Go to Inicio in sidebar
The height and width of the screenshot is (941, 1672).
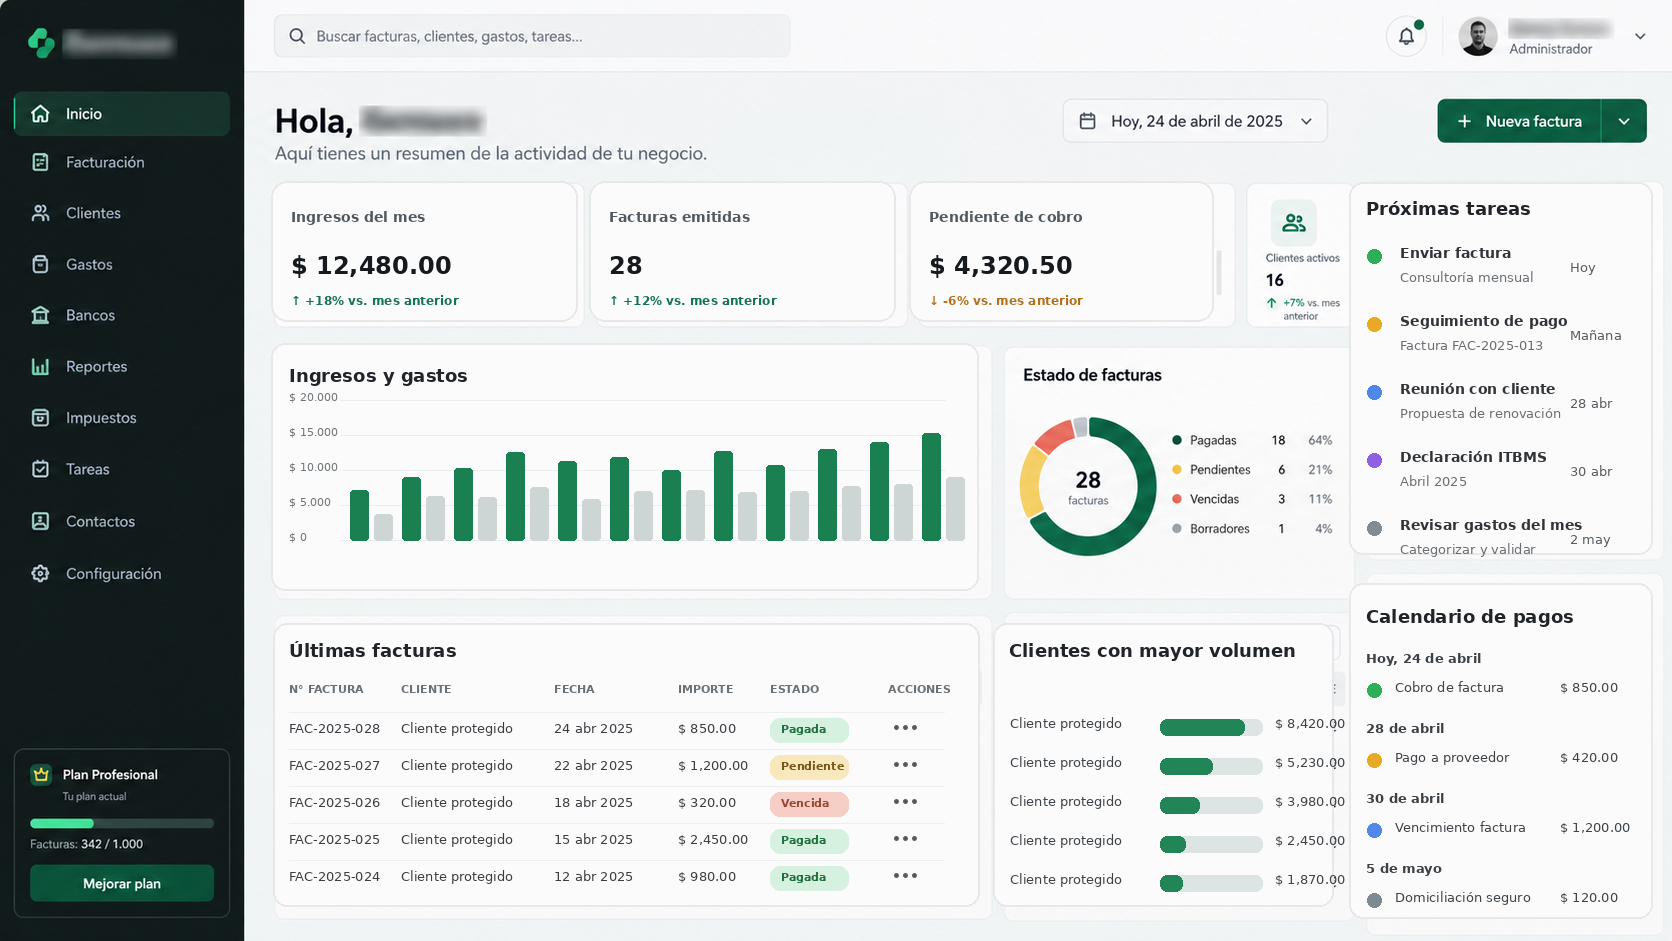(122, 114)
